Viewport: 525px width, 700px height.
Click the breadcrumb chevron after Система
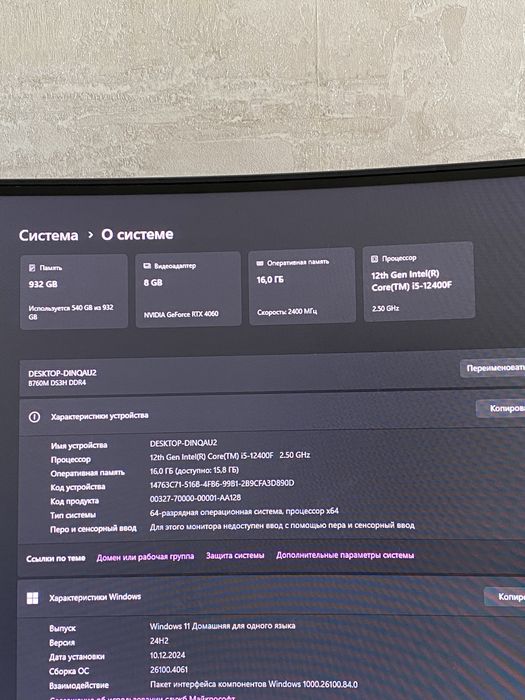pyautogui.click(x=90, y=234)
